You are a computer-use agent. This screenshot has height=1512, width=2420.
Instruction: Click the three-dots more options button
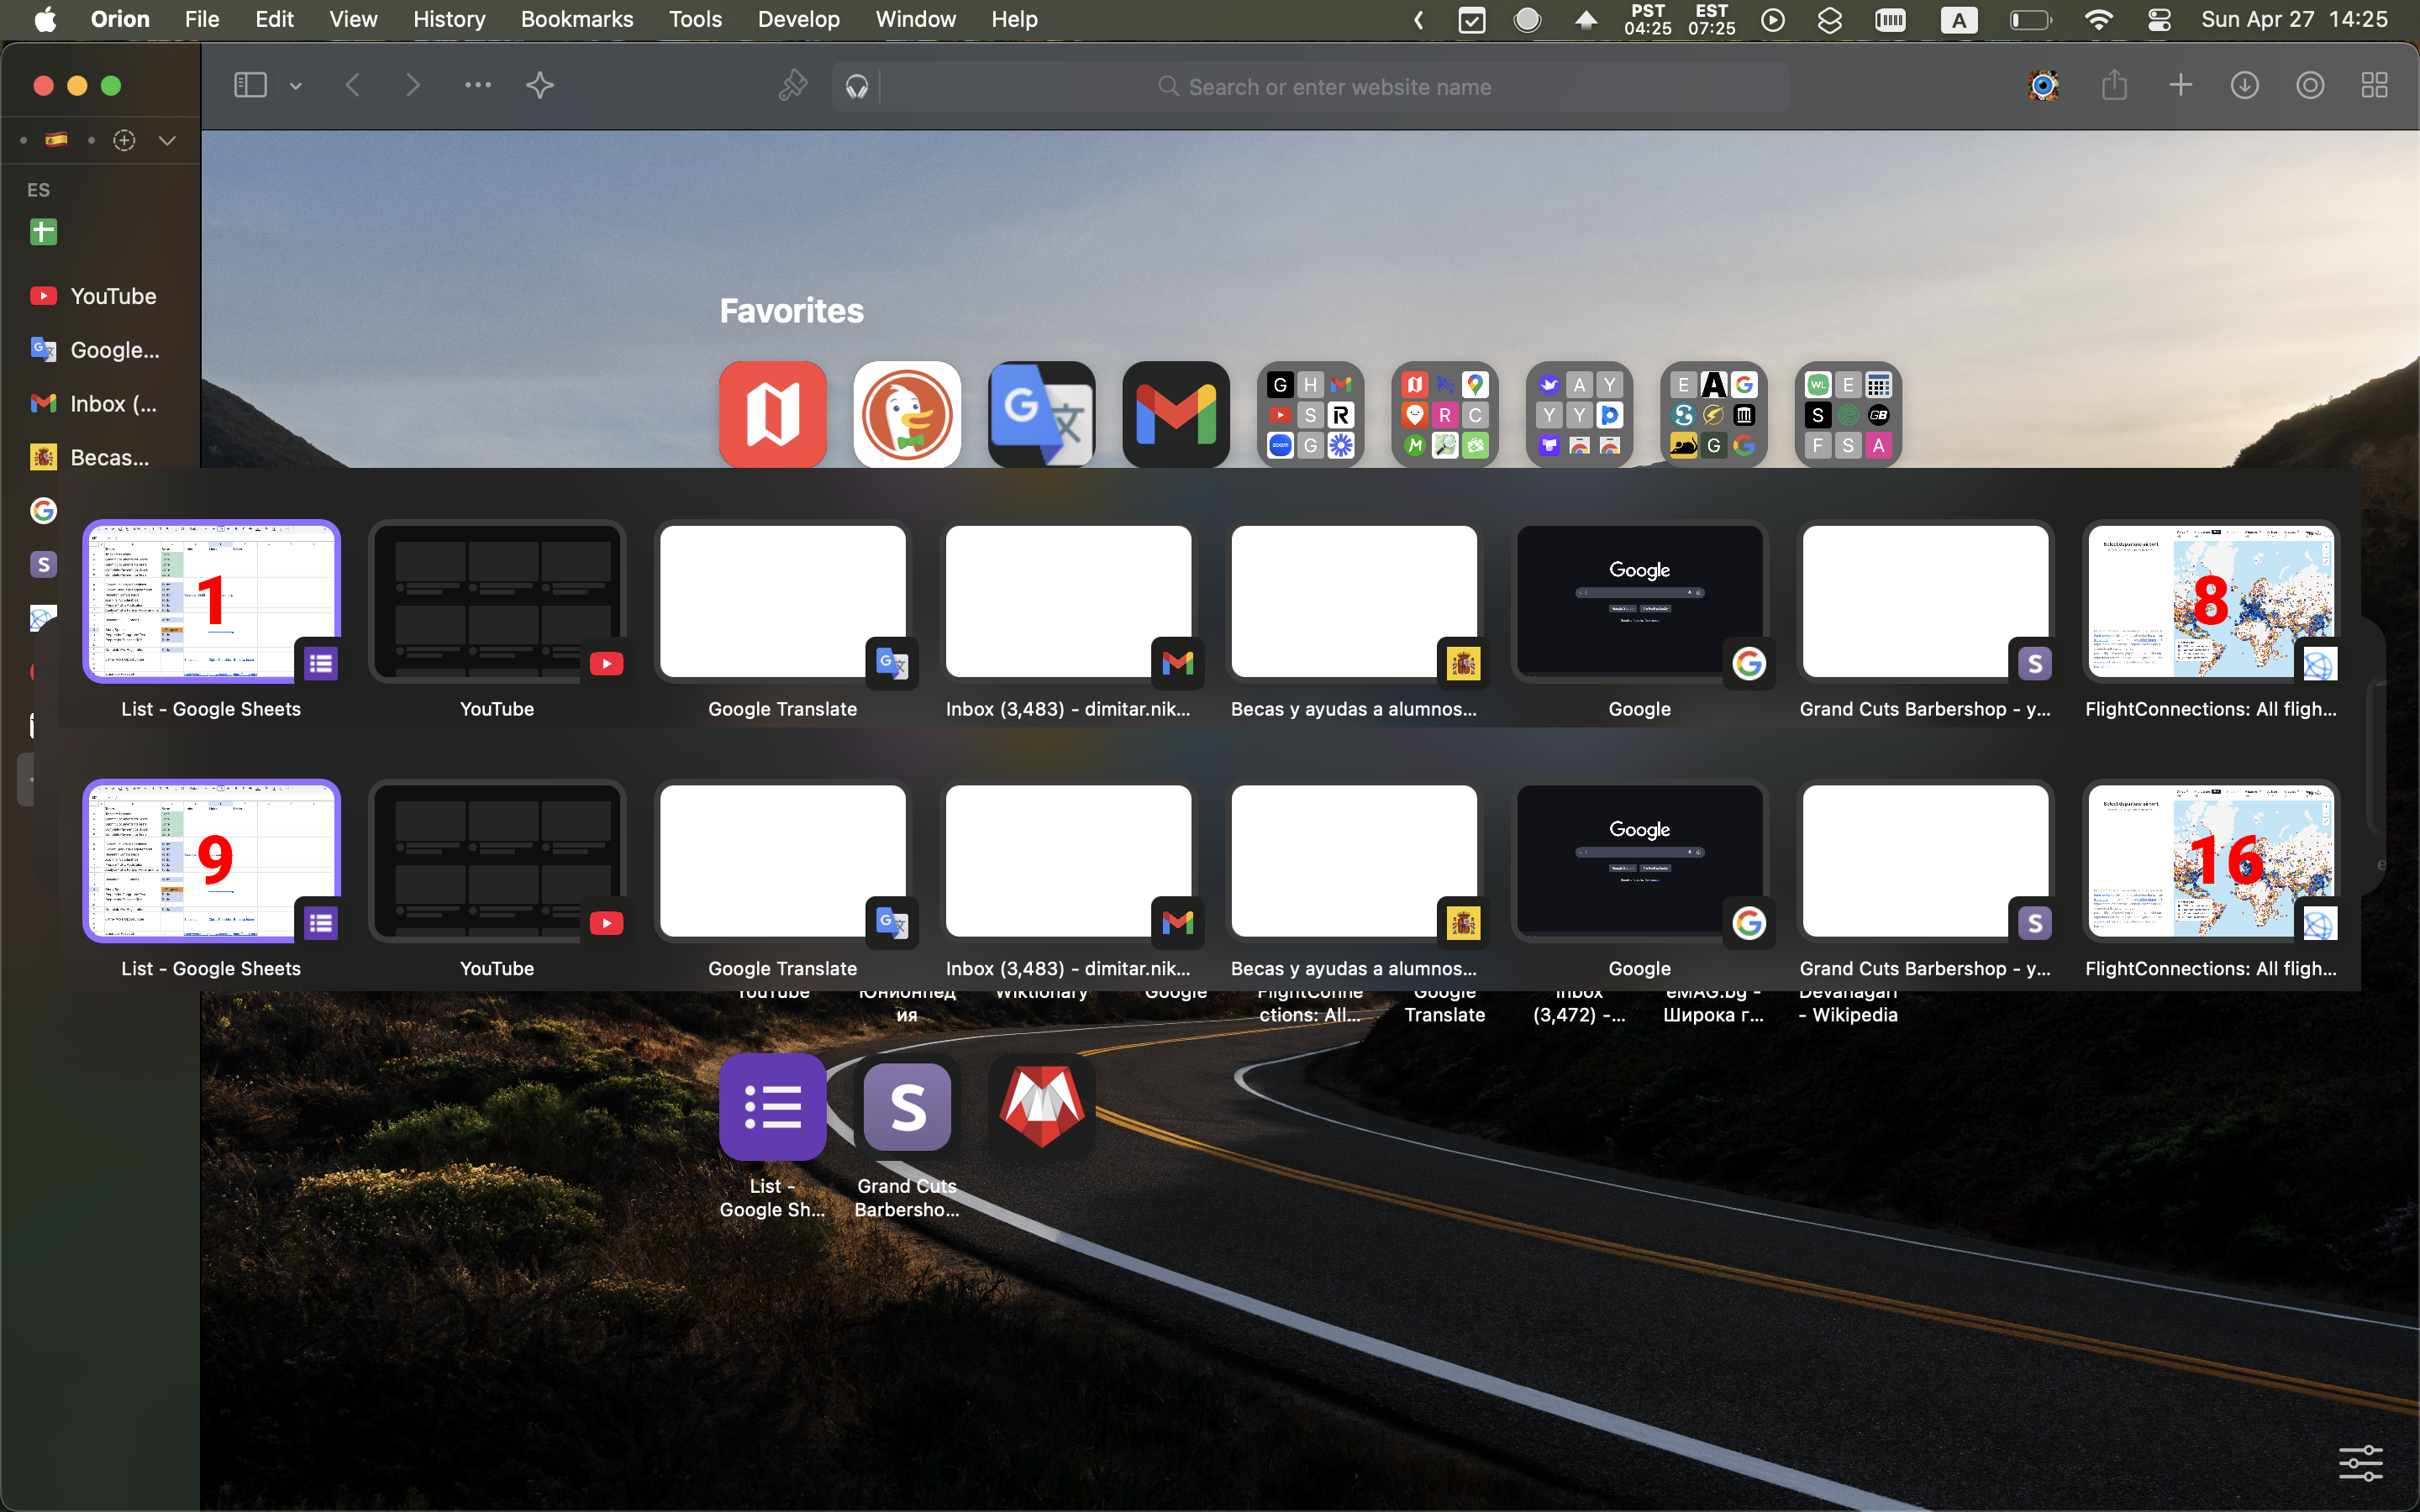[478, 86]
